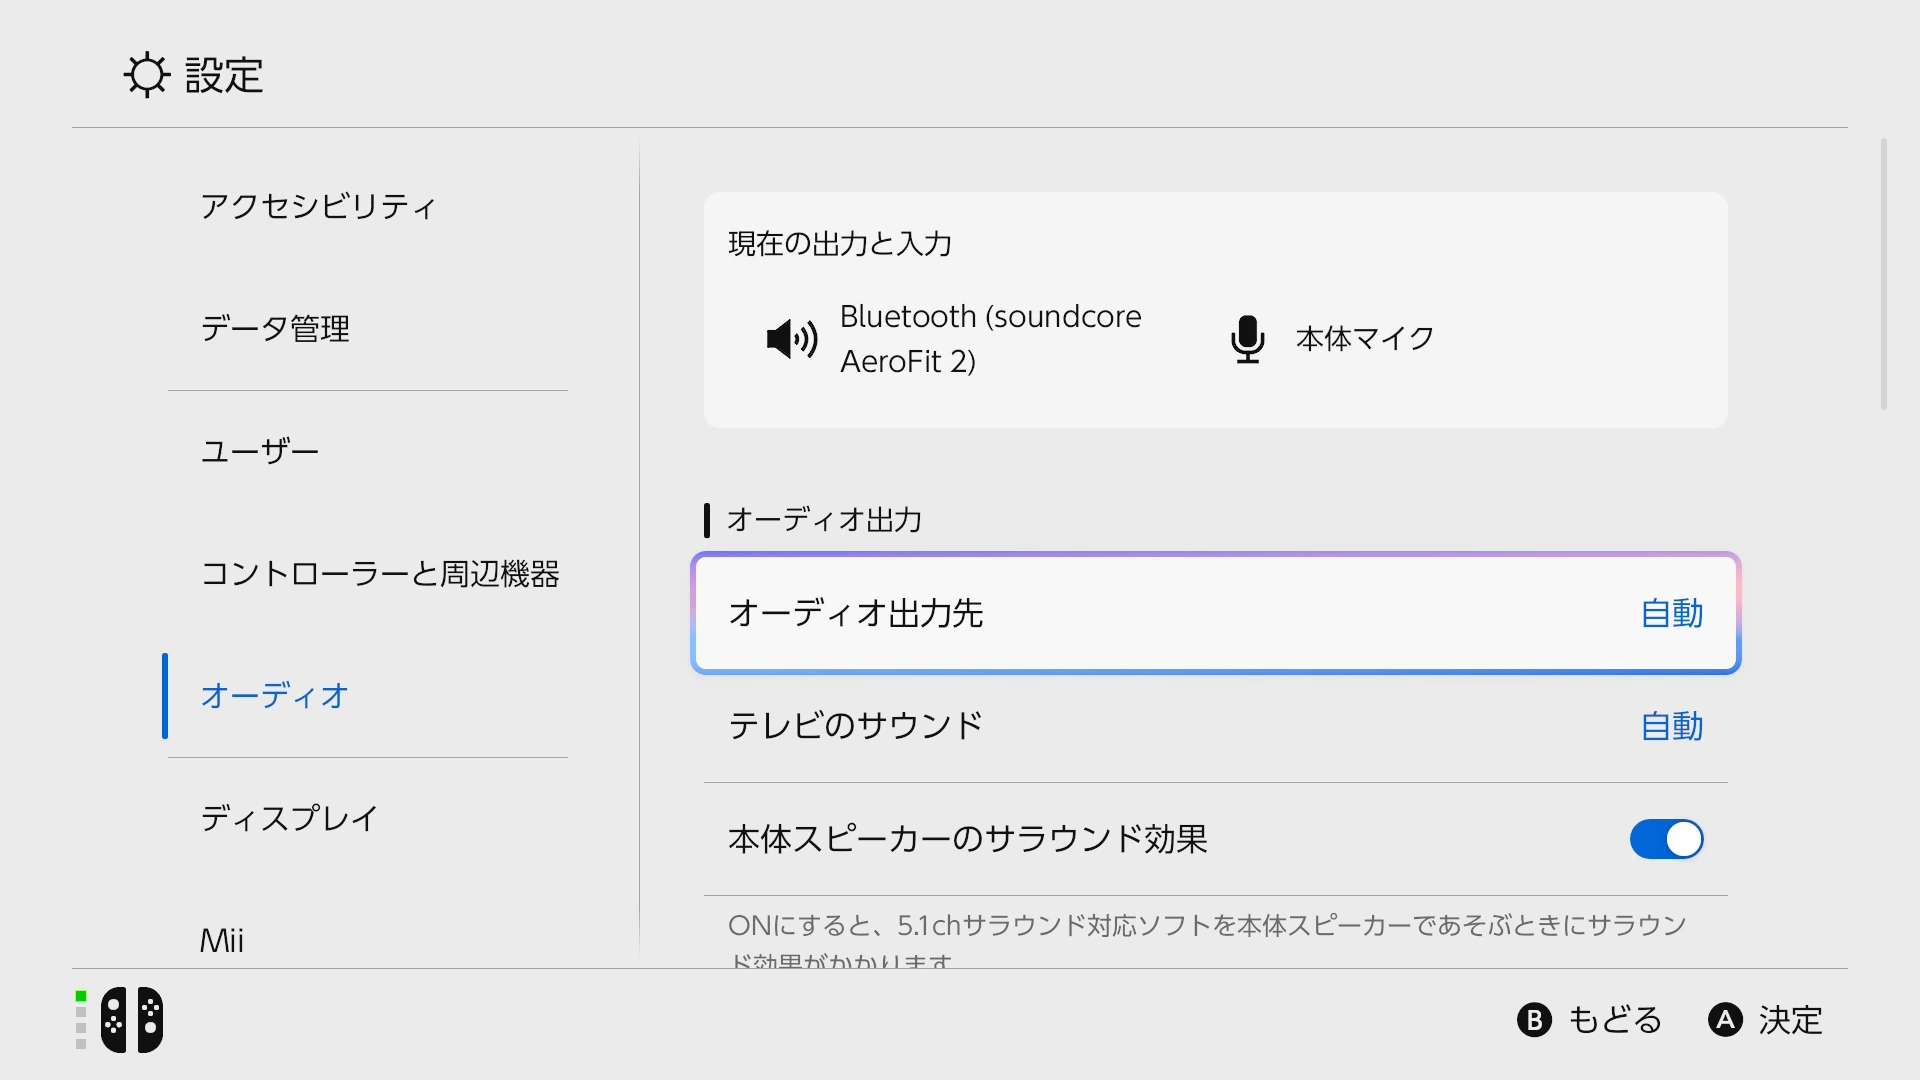Open オーディオ出力先 setting
The width and height of the screenshot is (1920, 1080).
click(x=1216, y=613)
